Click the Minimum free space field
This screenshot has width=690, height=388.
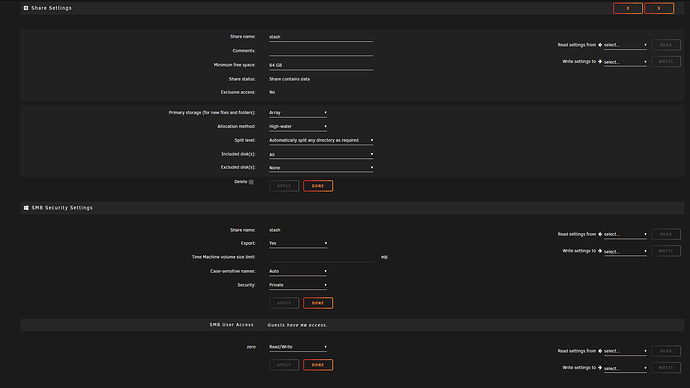click(x=321, y=66)
